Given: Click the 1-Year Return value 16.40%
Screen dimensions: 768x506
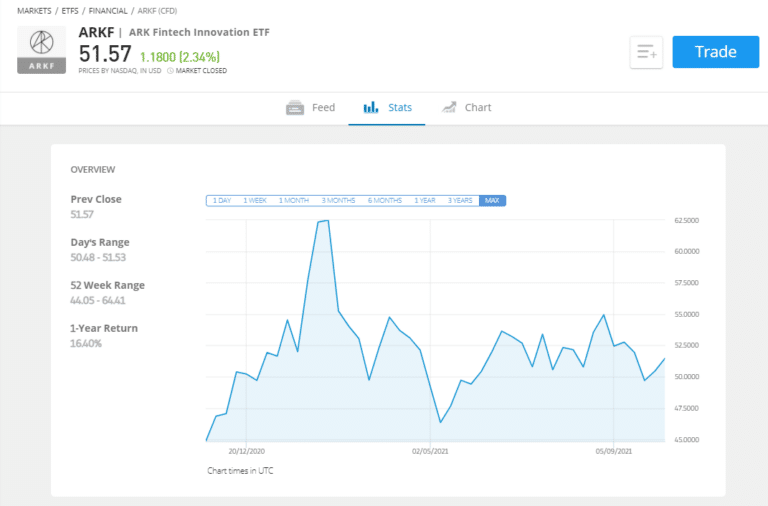Looking at the screenshot, I should point(86,344).
